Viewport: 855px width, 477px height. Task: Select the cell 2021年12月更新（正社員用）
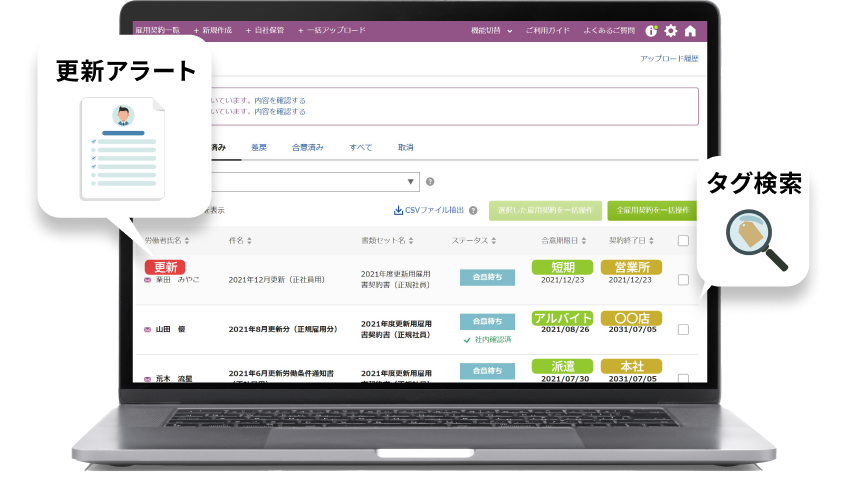tap(276, 280)
